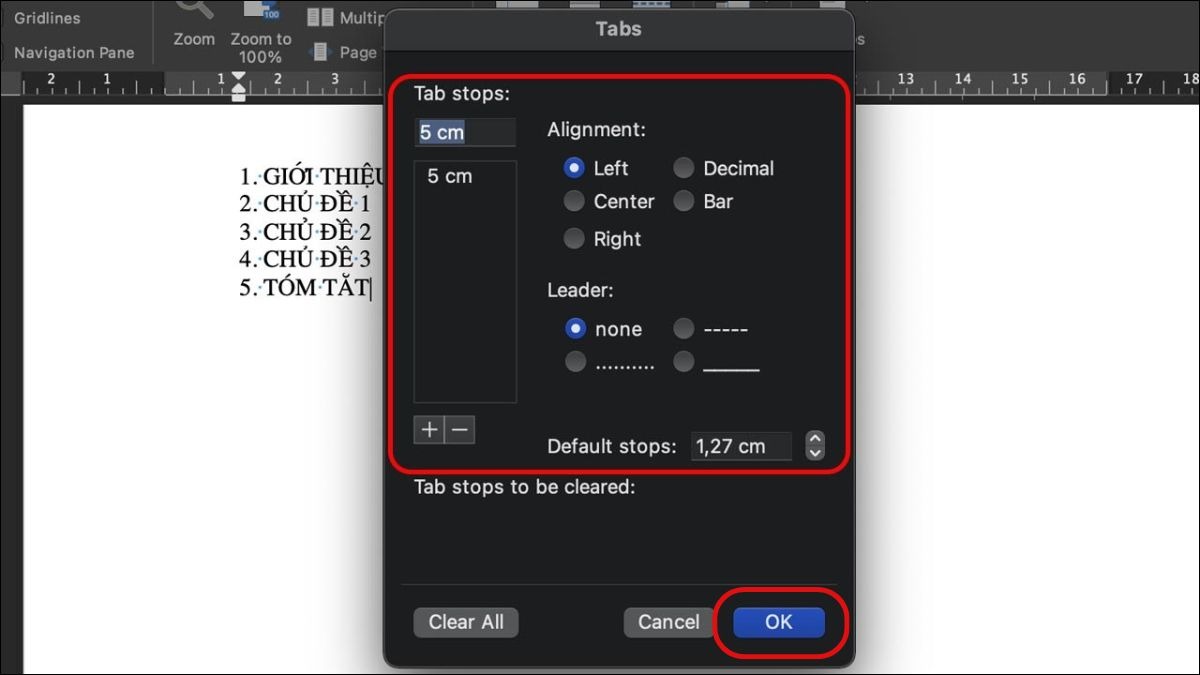Image resolution: width=1200 pixels, height=675 pixels.
Task: Click the Clear All button
Action: point(466,622)
